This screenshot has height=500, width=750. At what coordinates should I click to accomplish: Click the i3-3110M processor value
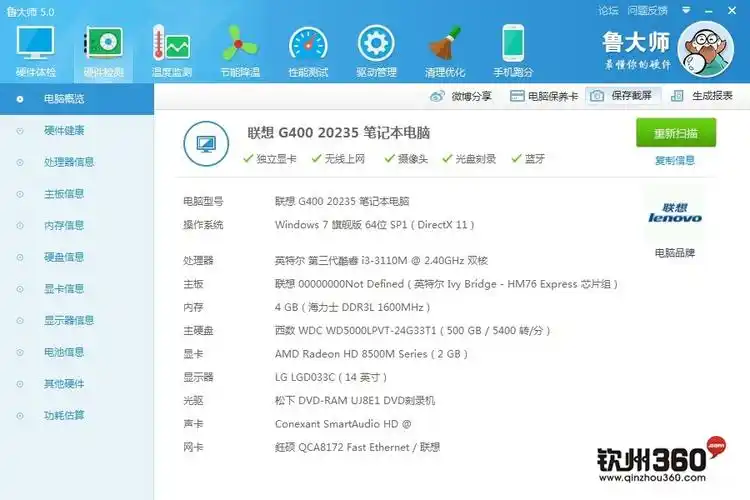[x=381, y=261]
